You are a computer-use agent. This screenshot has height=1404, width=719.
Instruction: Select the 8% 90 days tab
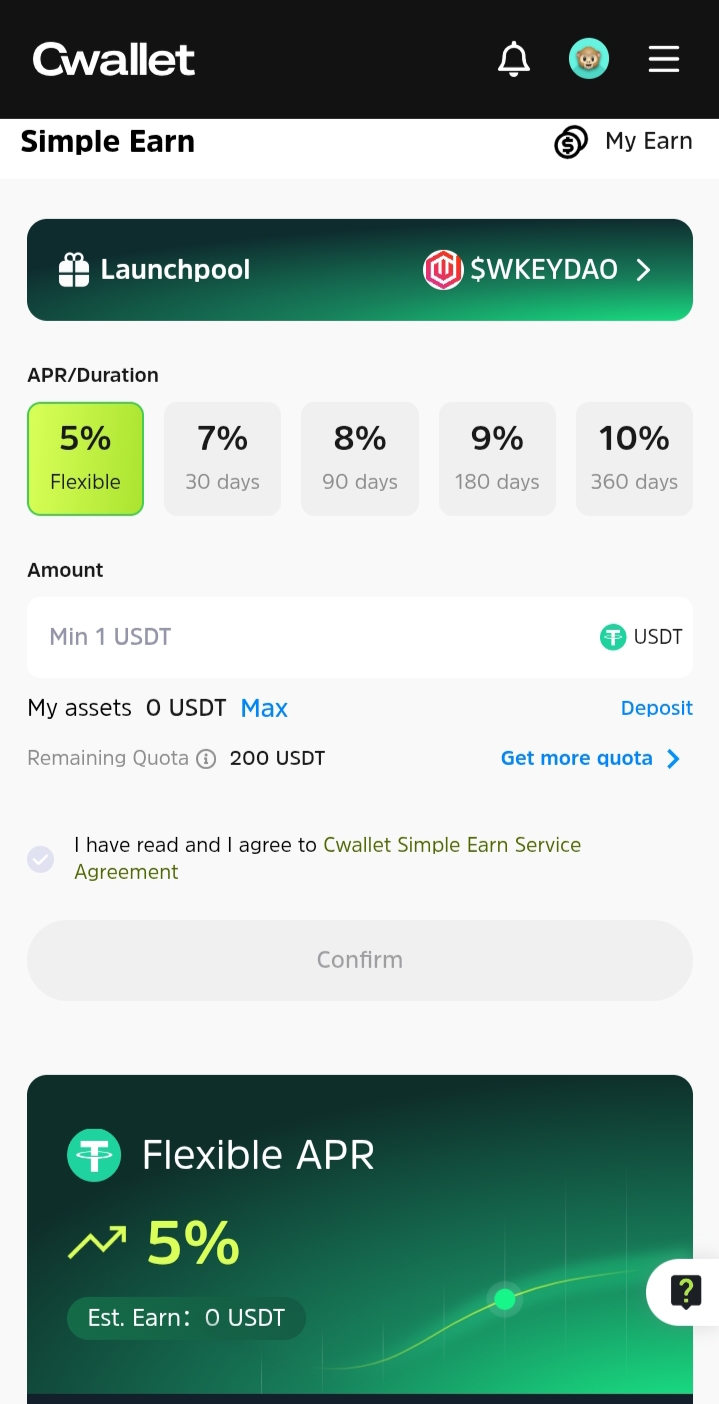(360, 459)
